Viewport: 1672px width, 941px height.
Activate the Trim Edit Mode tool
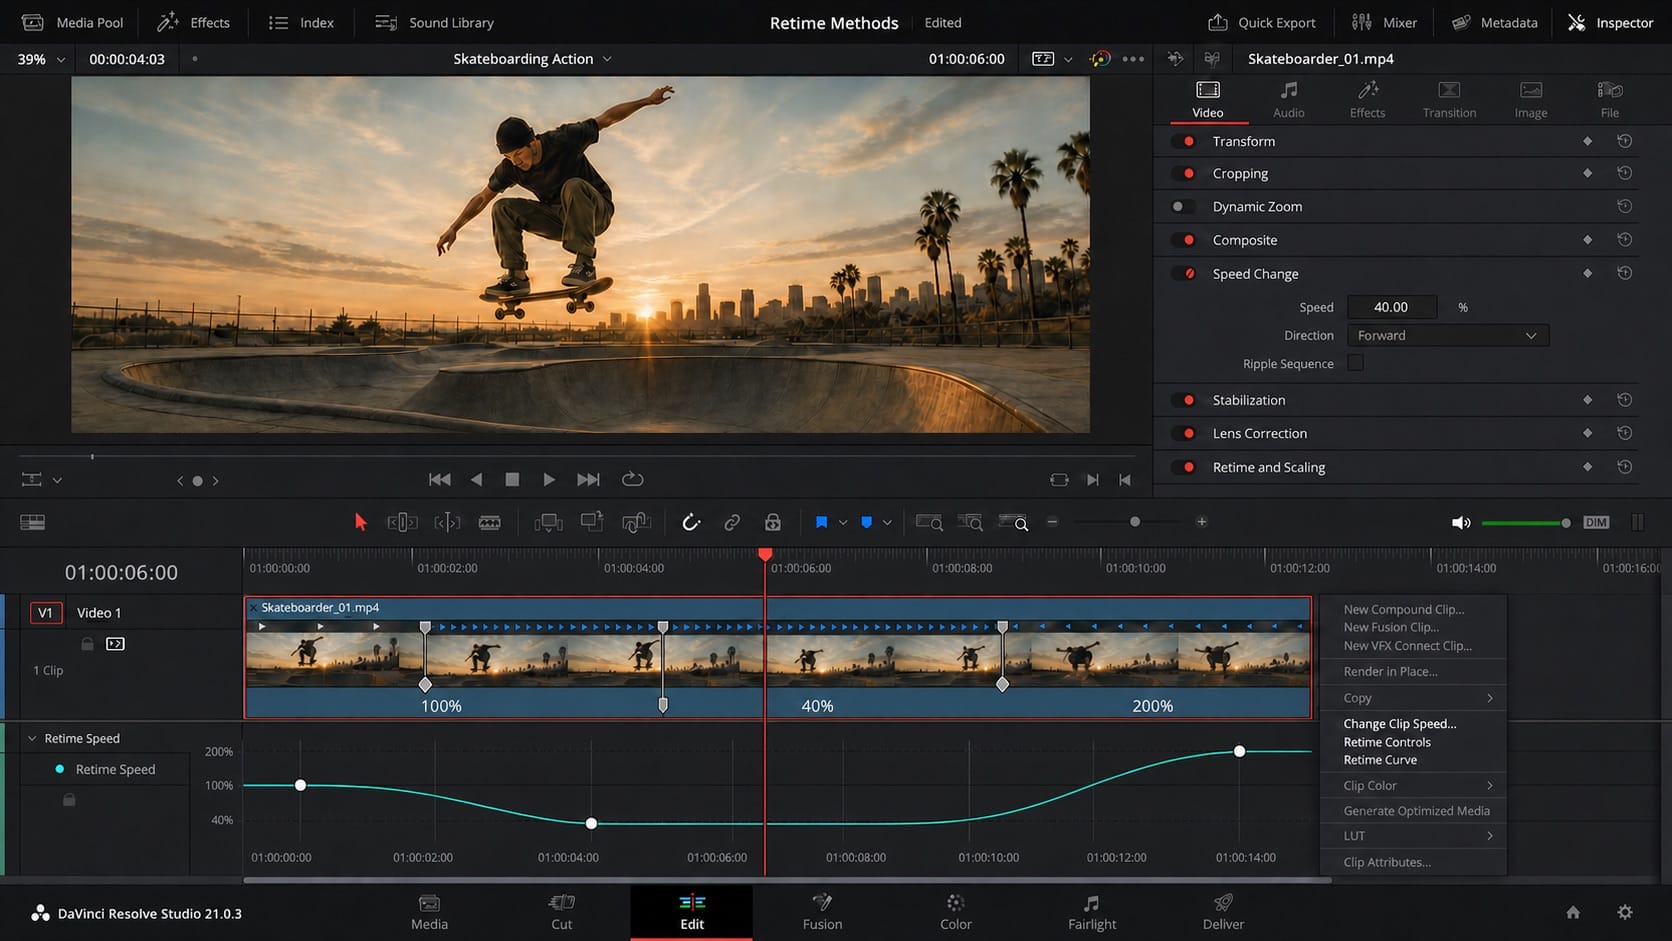[x=402, y=522]
